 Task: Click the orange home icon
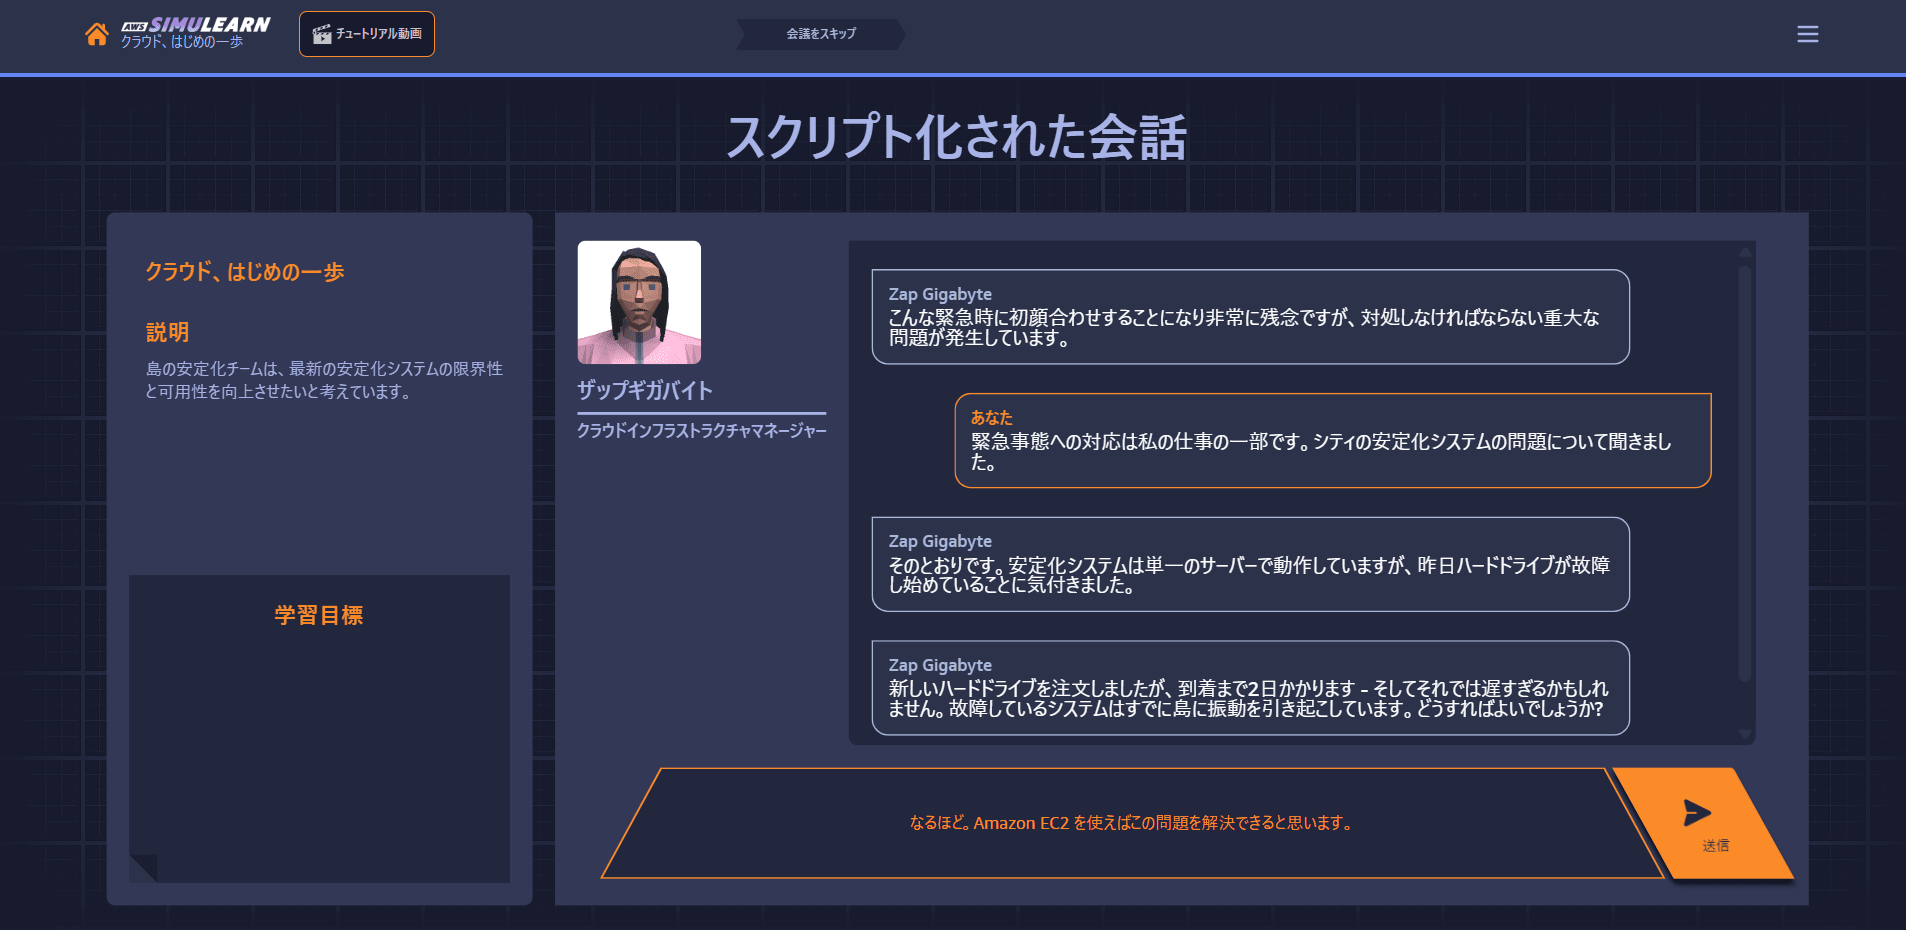point(96,34)
